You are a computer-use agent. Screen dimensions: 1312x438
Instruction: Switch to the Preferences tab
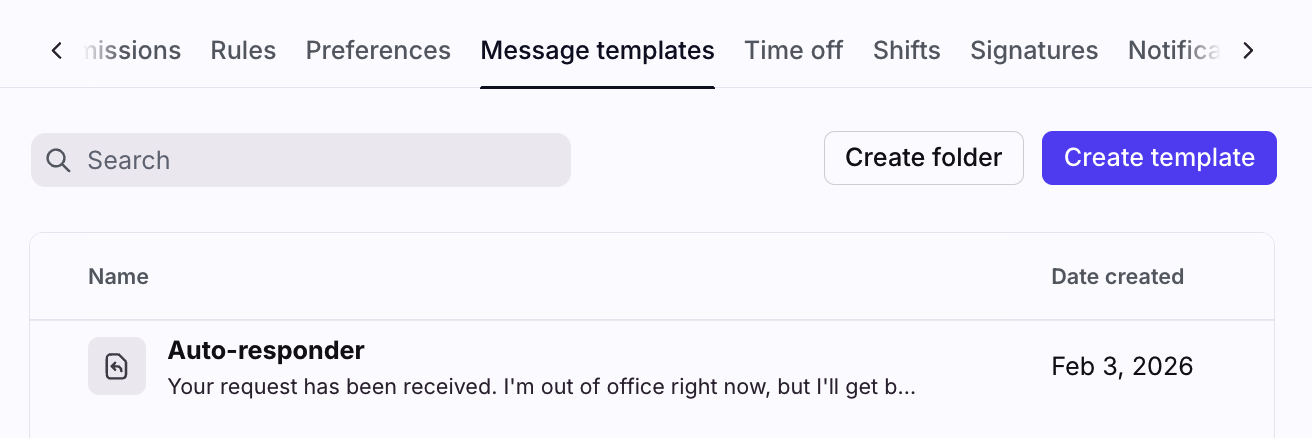pyautogui.click(x=378, y=50)
